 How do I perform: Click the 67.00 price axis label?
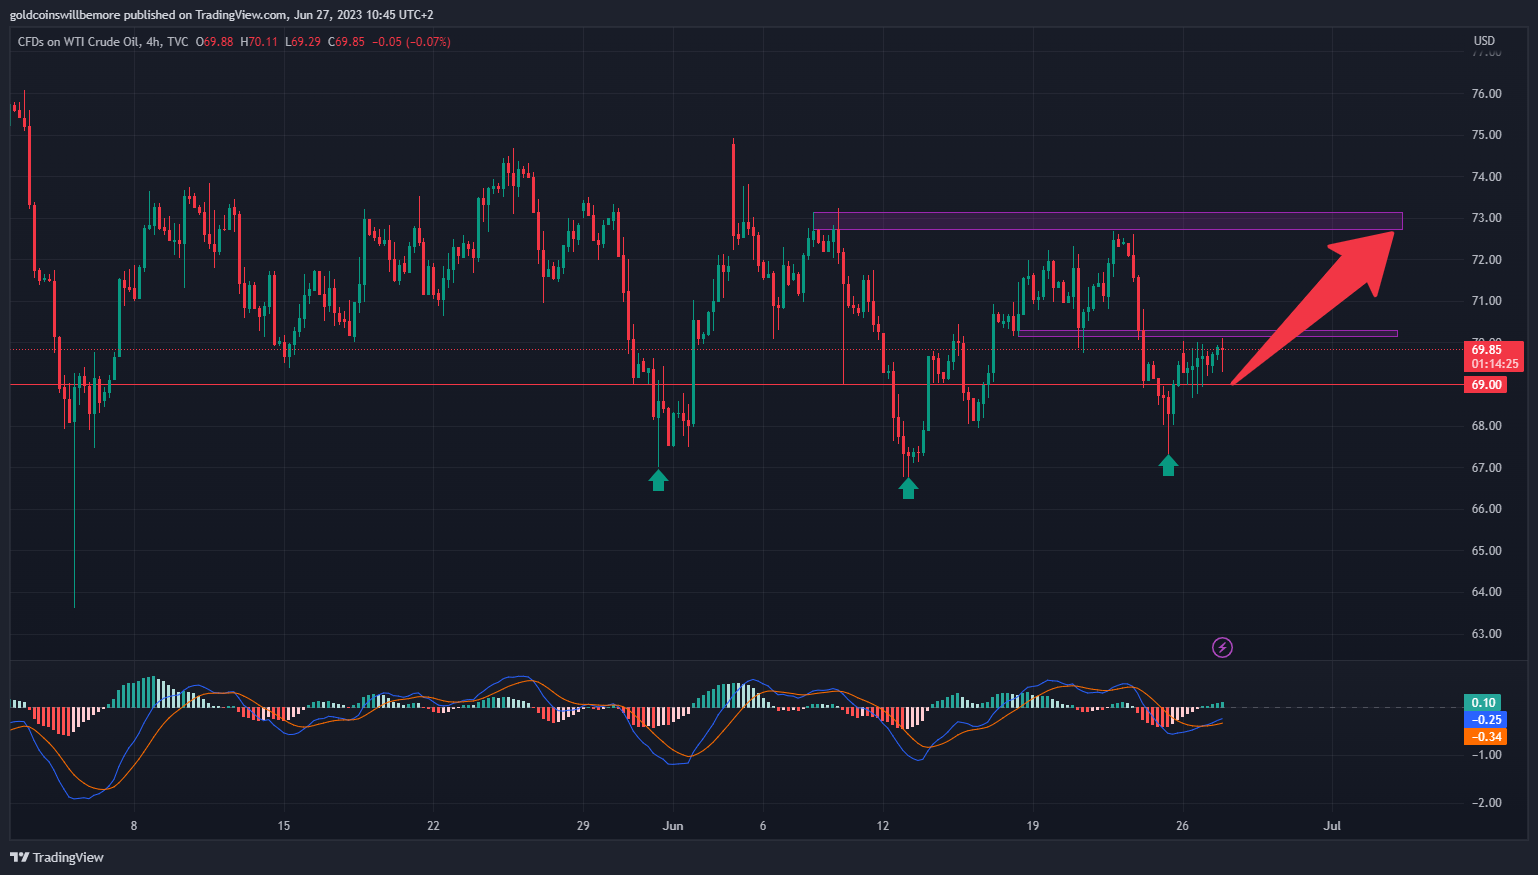click(1486, 468)
